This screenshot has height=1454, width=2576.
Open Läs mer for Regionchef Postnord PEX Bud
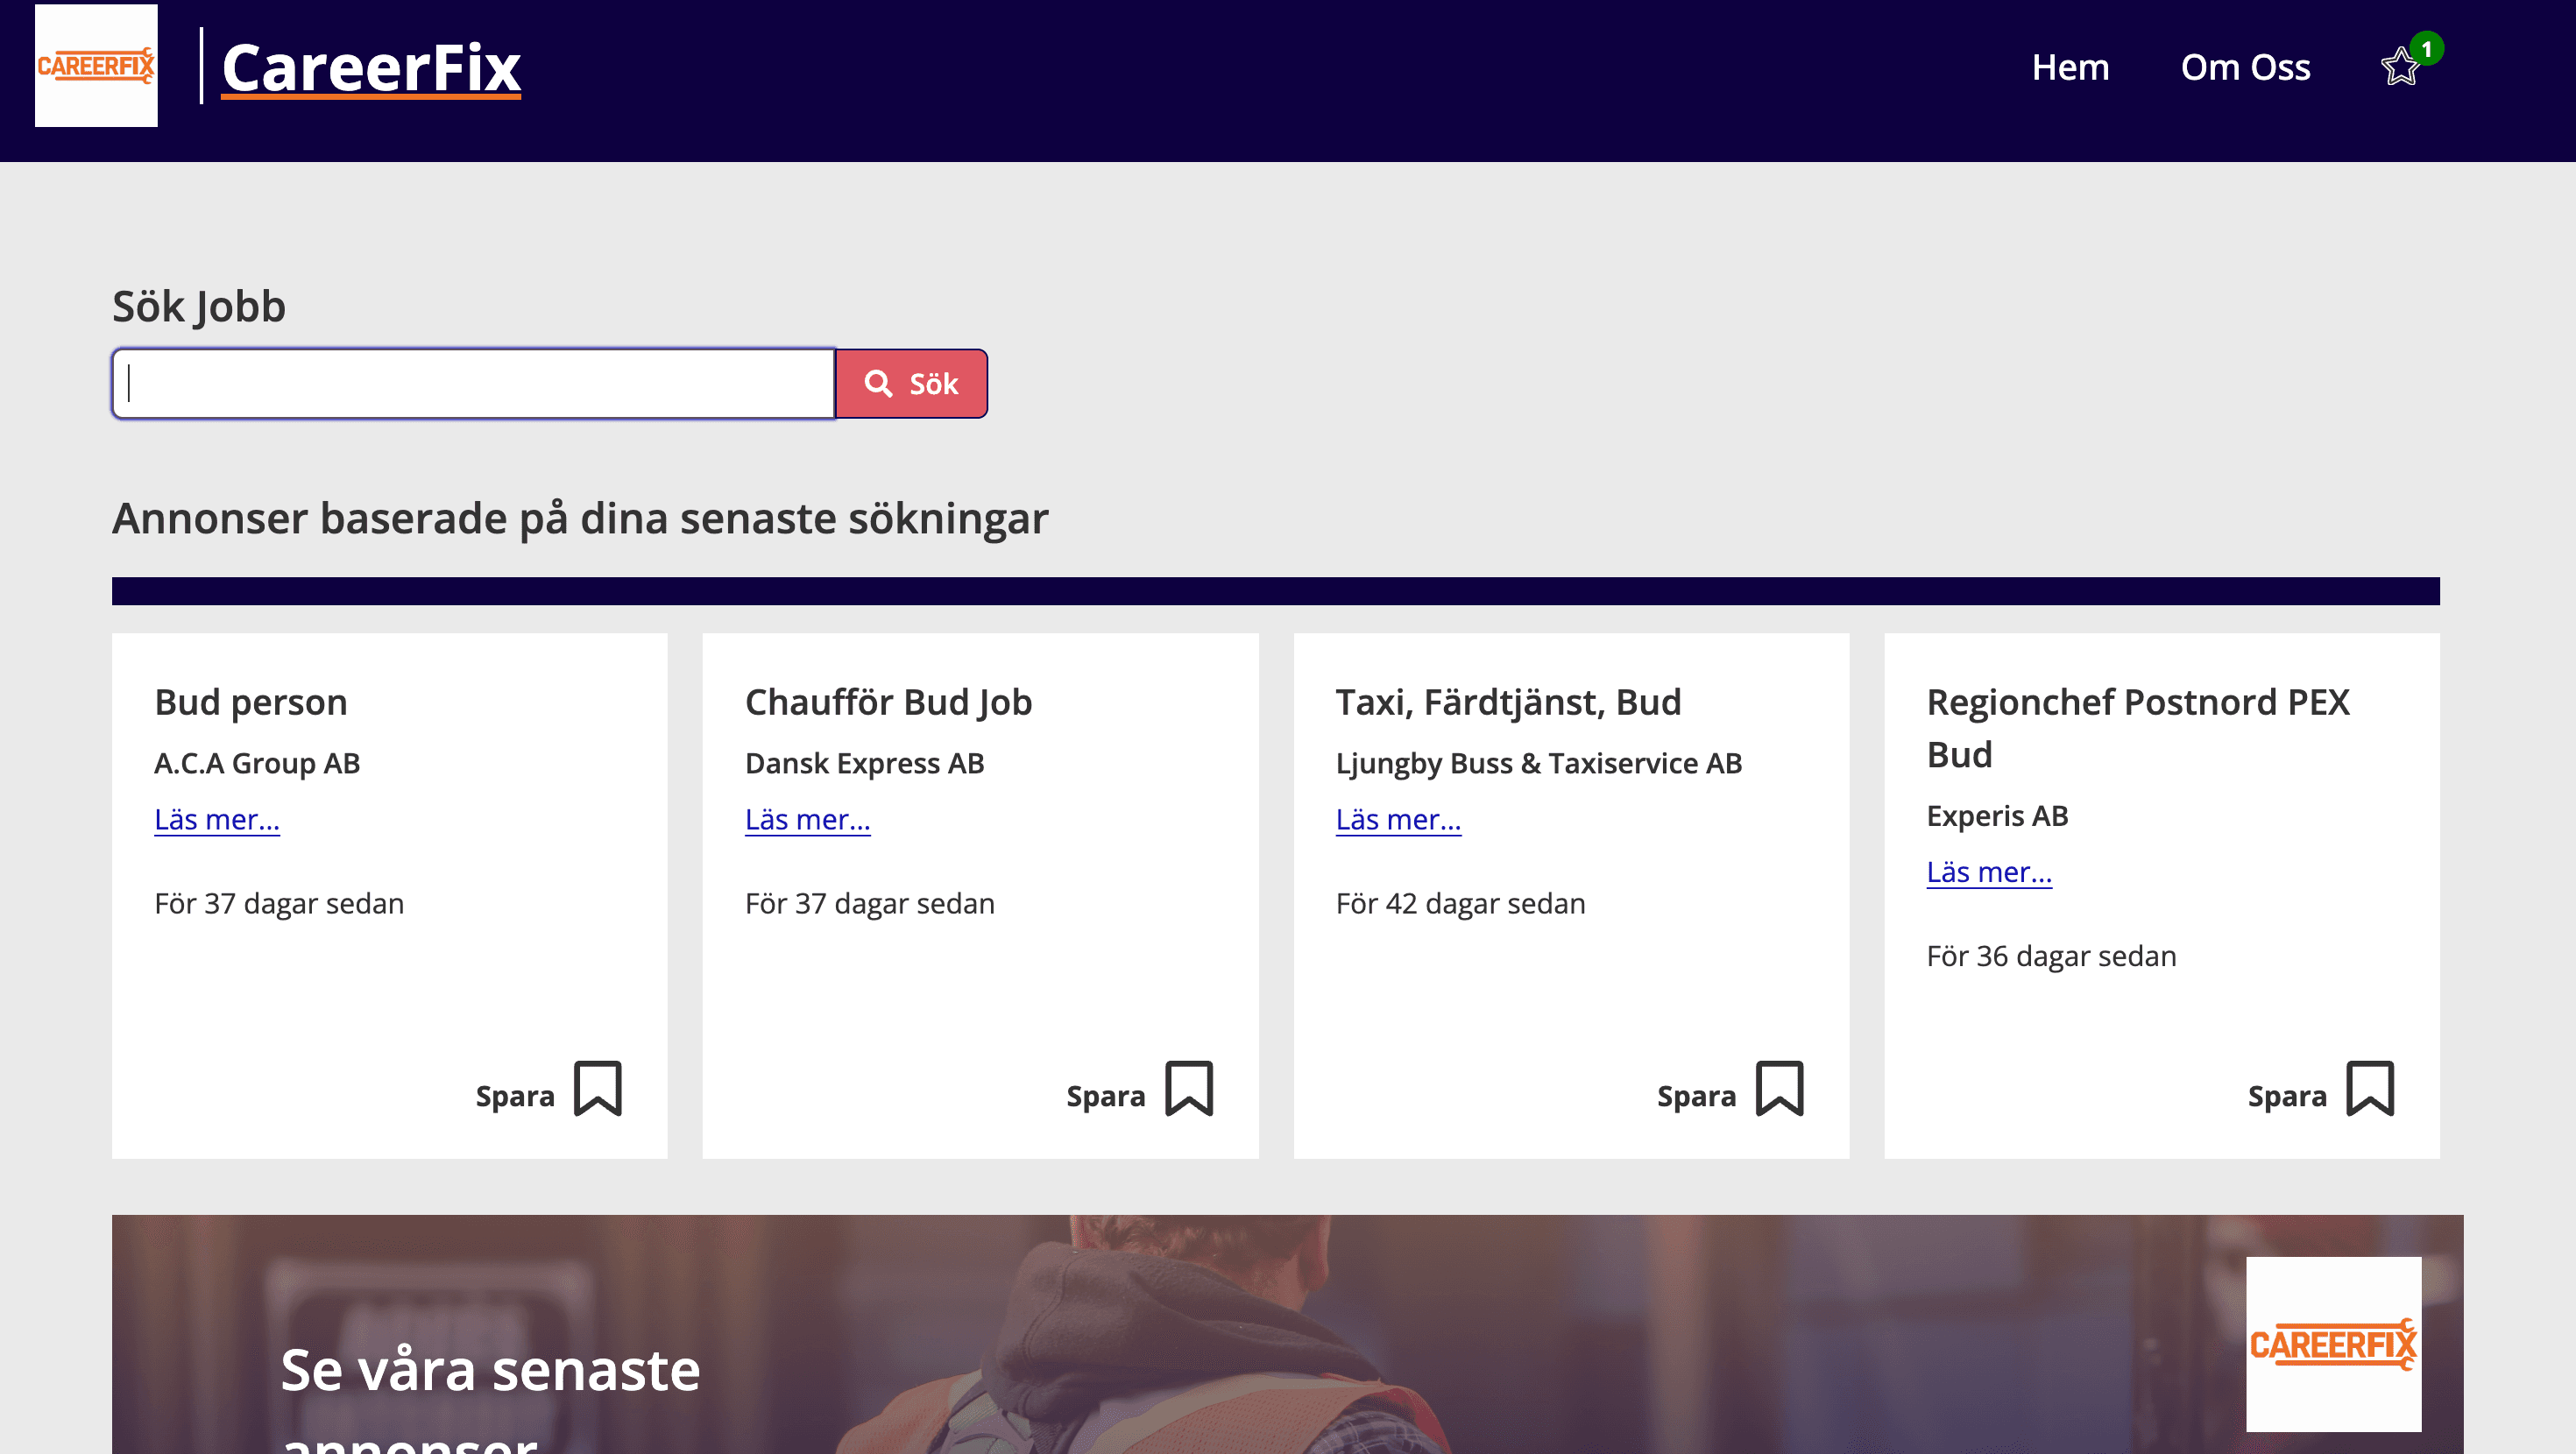[1989, 872]
